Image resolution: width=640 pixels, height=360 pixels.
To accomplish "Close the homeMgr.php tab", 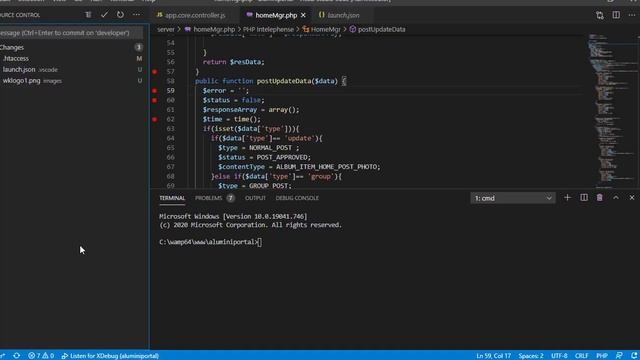I will [303, 15].
